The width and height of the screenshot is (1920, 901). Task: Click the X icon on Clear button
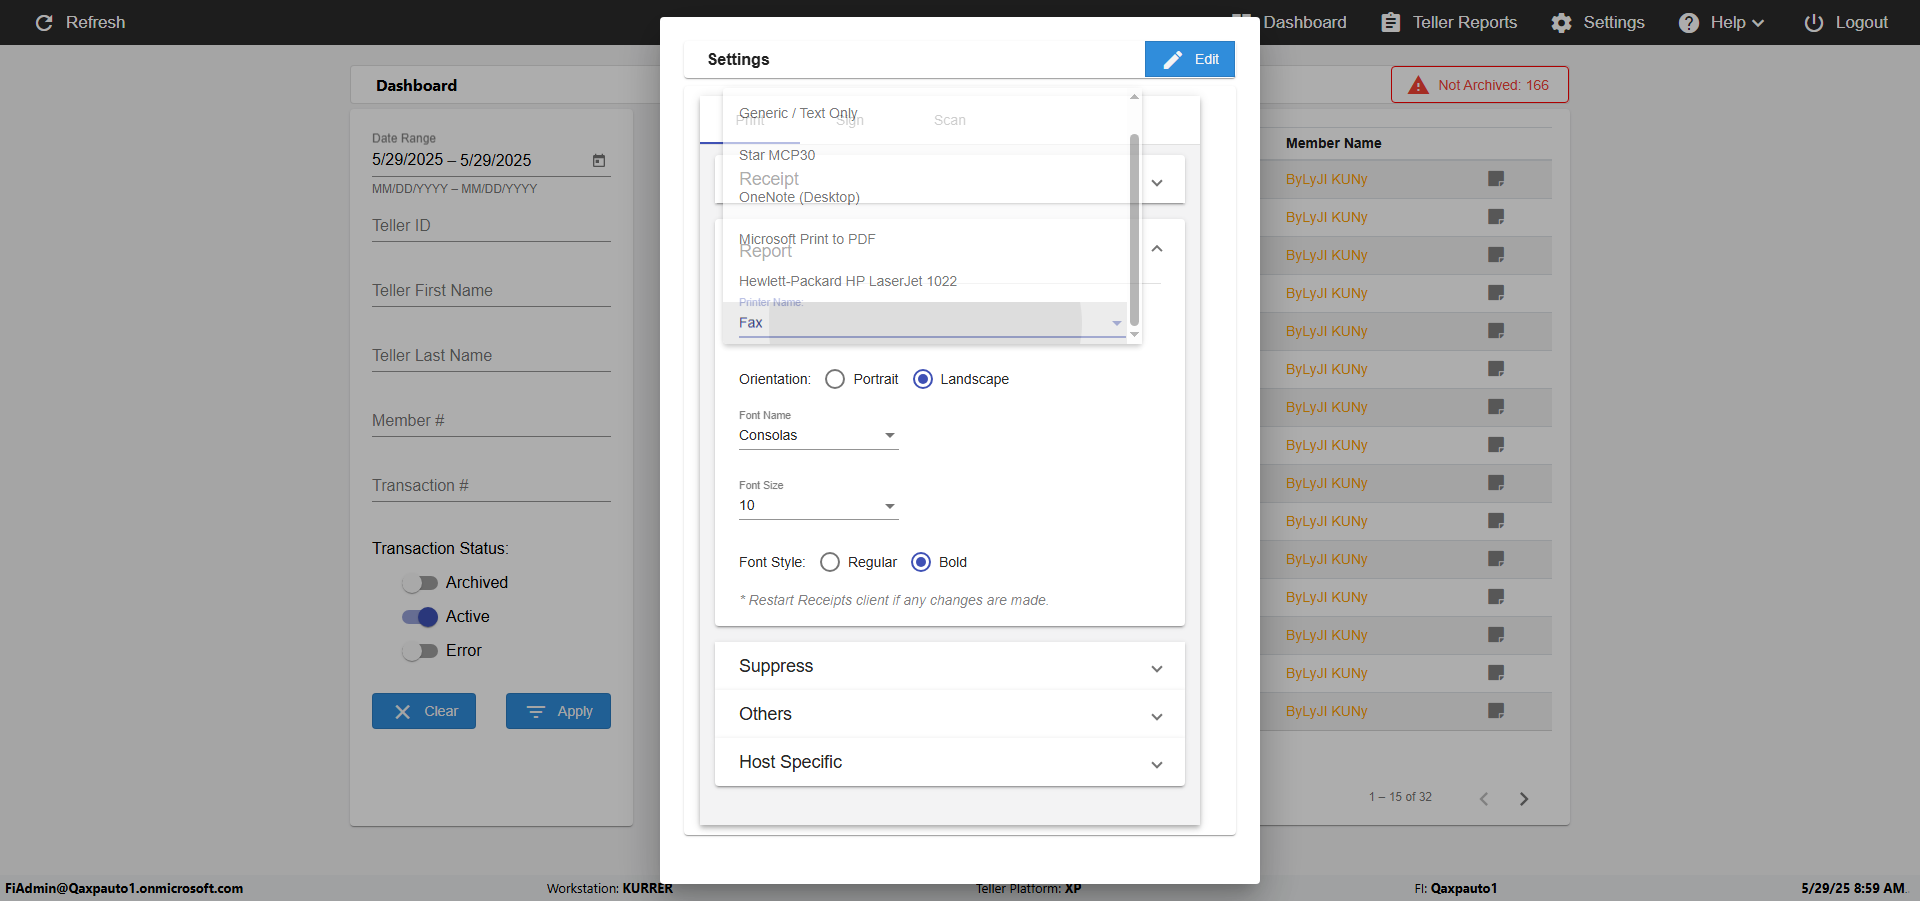(403, 712)
